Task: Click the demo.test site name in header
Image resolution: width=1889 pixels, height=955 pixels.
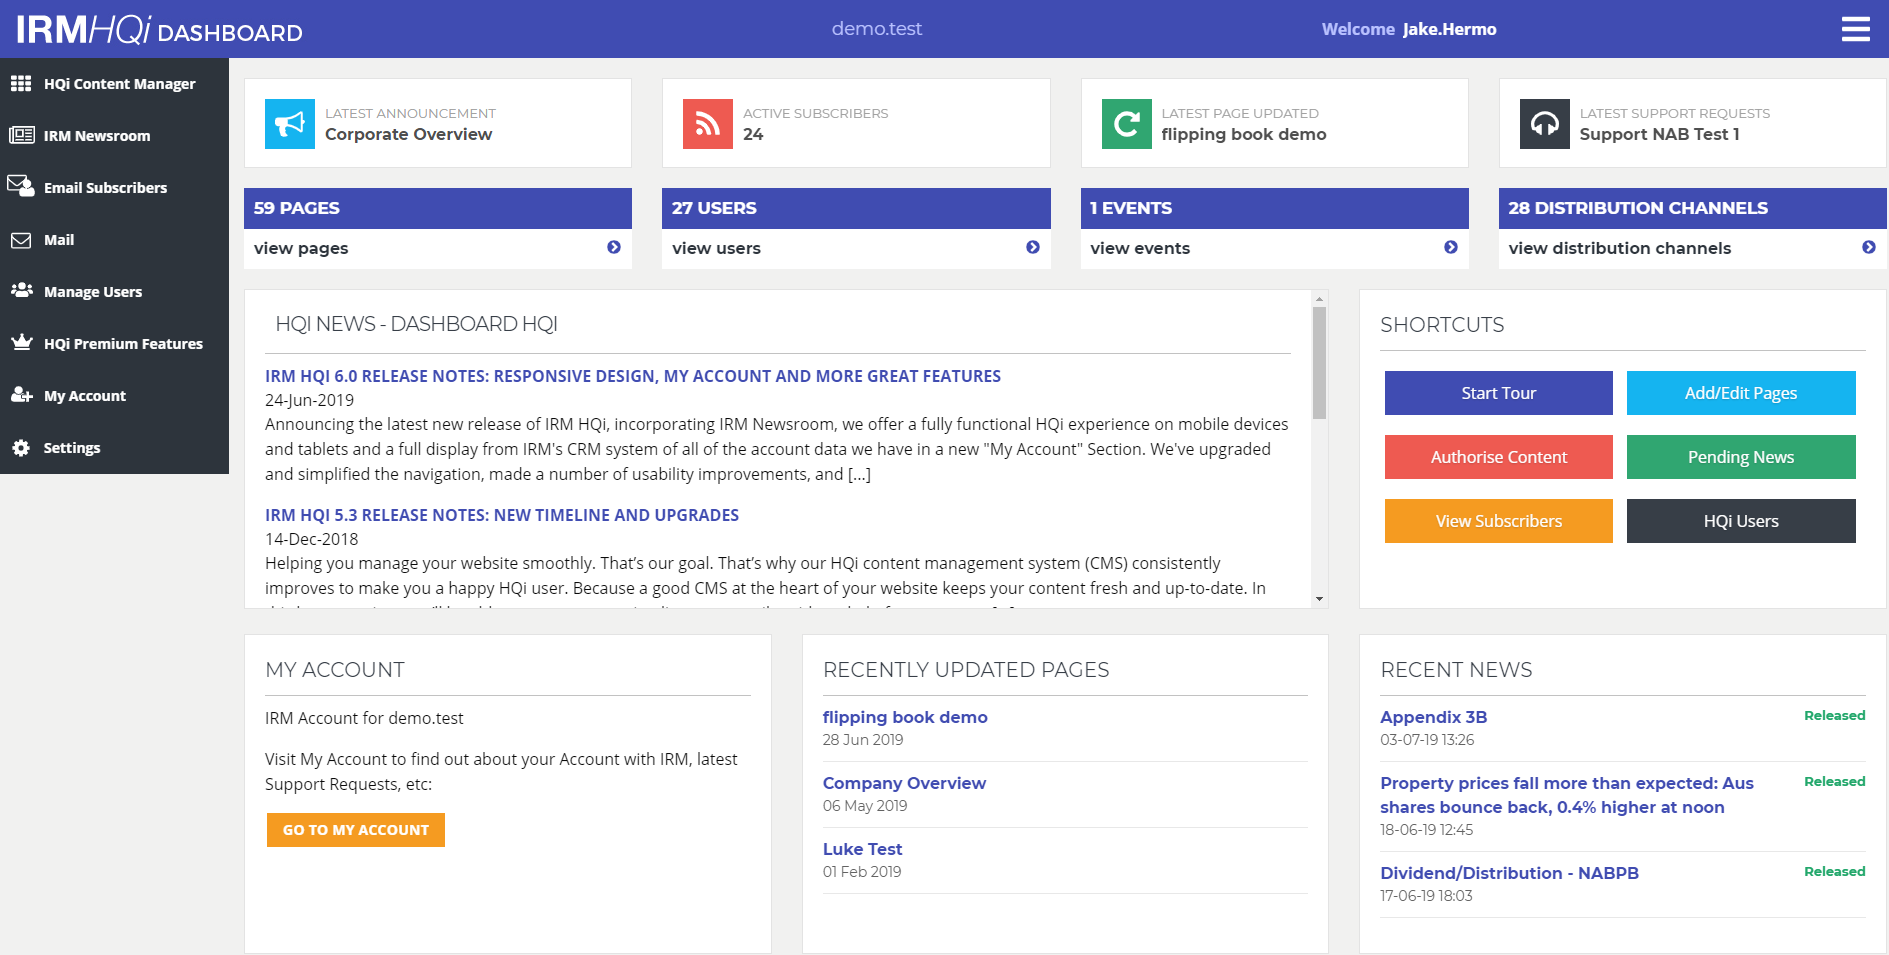Action: coord(877,29)
